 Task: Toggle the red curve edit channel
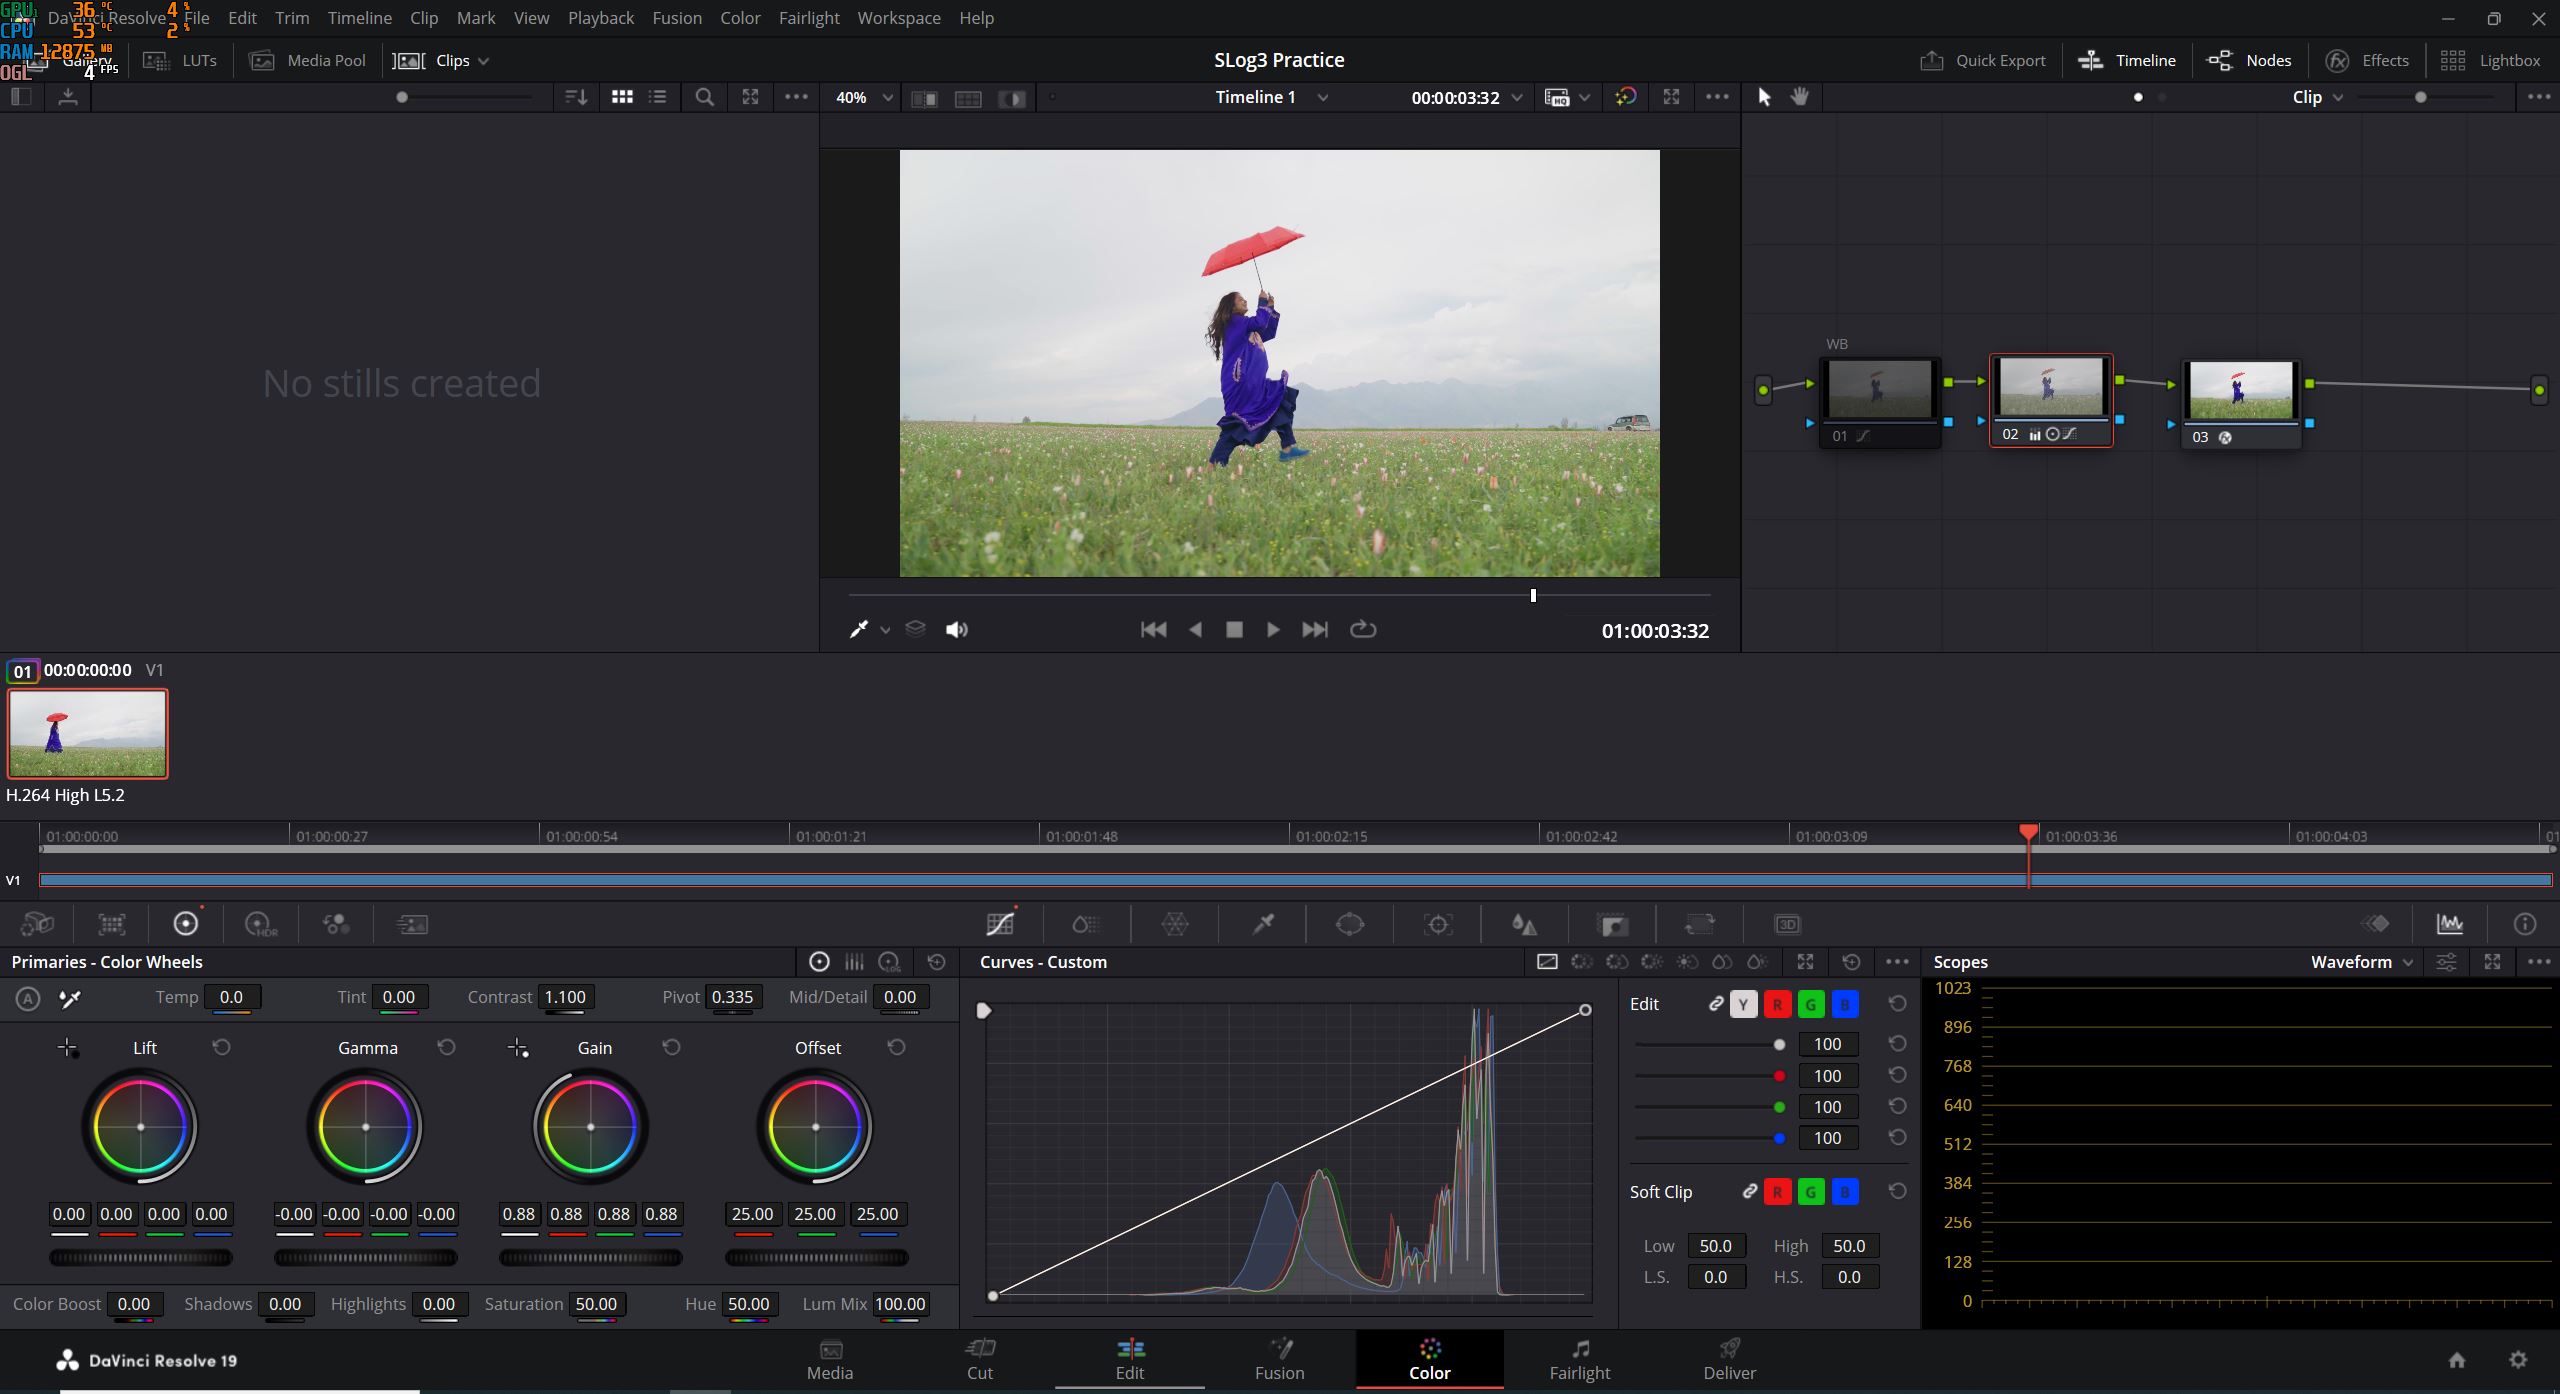(1777, 1004)
